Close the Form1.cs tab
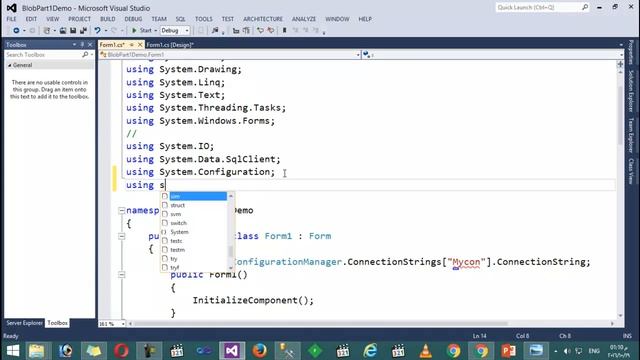The image size is (640, 360). tap(140, 44)
